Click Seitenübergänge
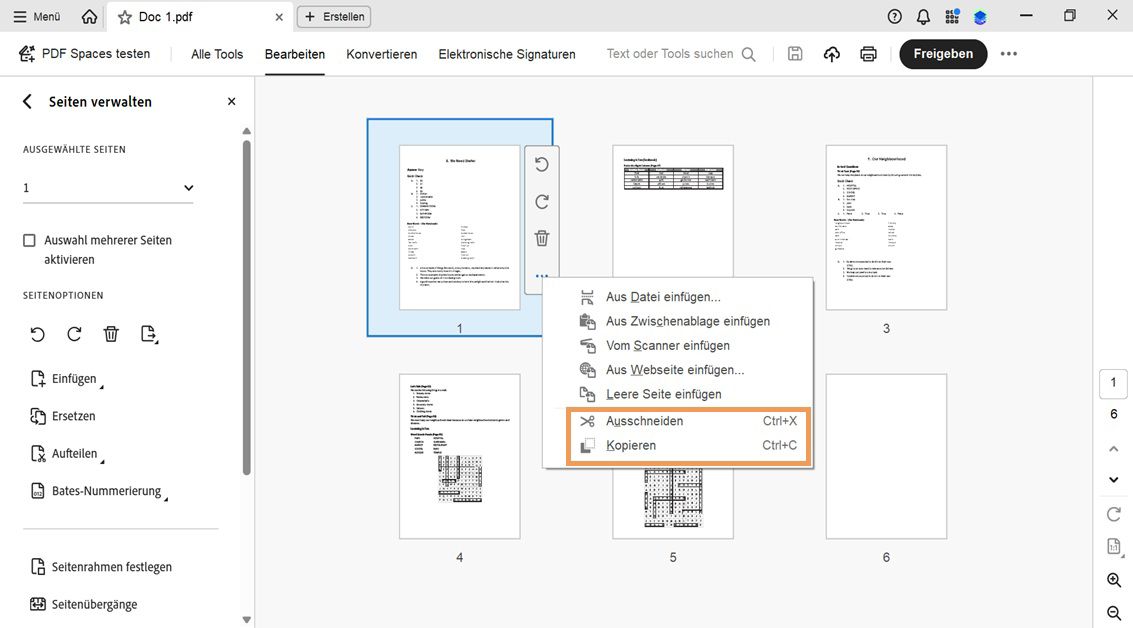1133x628 pixels. (x=84, y=604)
